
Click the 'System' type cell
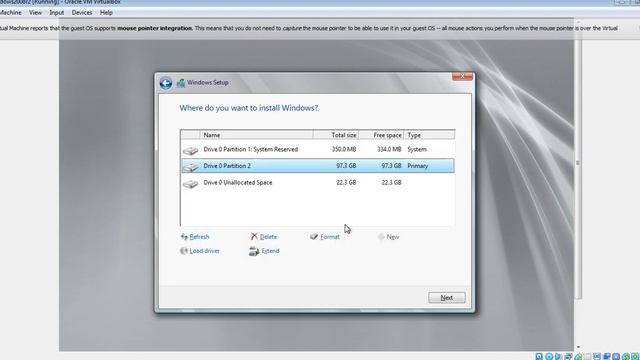point(417,149)
